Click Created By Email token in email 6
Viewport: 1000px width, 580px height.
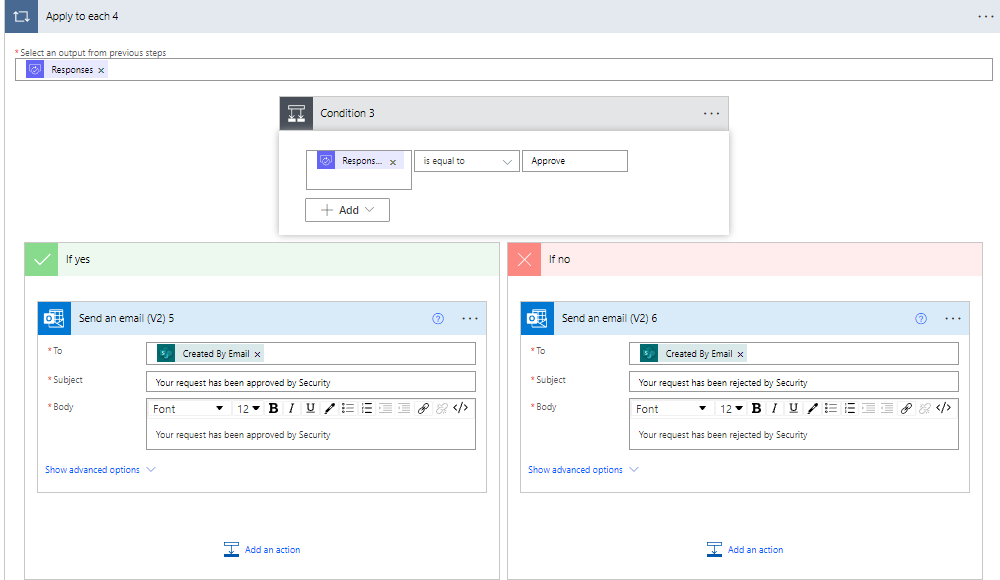693,353
